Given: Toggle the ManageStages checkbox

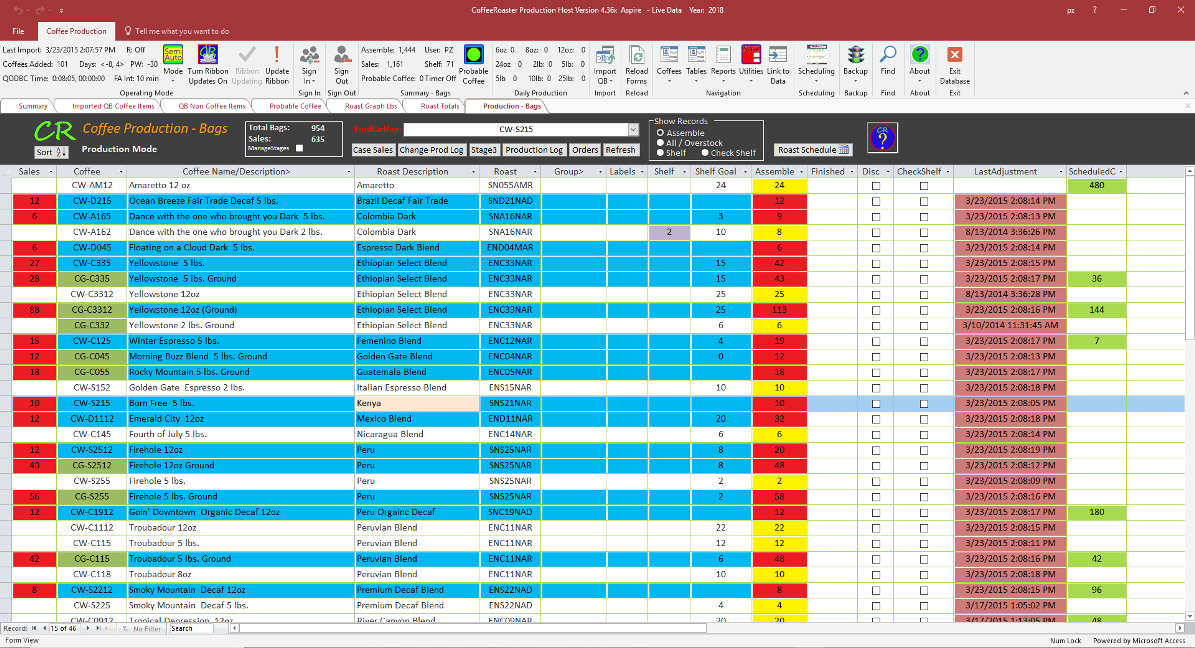Looking at the screenshot, I should [300, 149].
